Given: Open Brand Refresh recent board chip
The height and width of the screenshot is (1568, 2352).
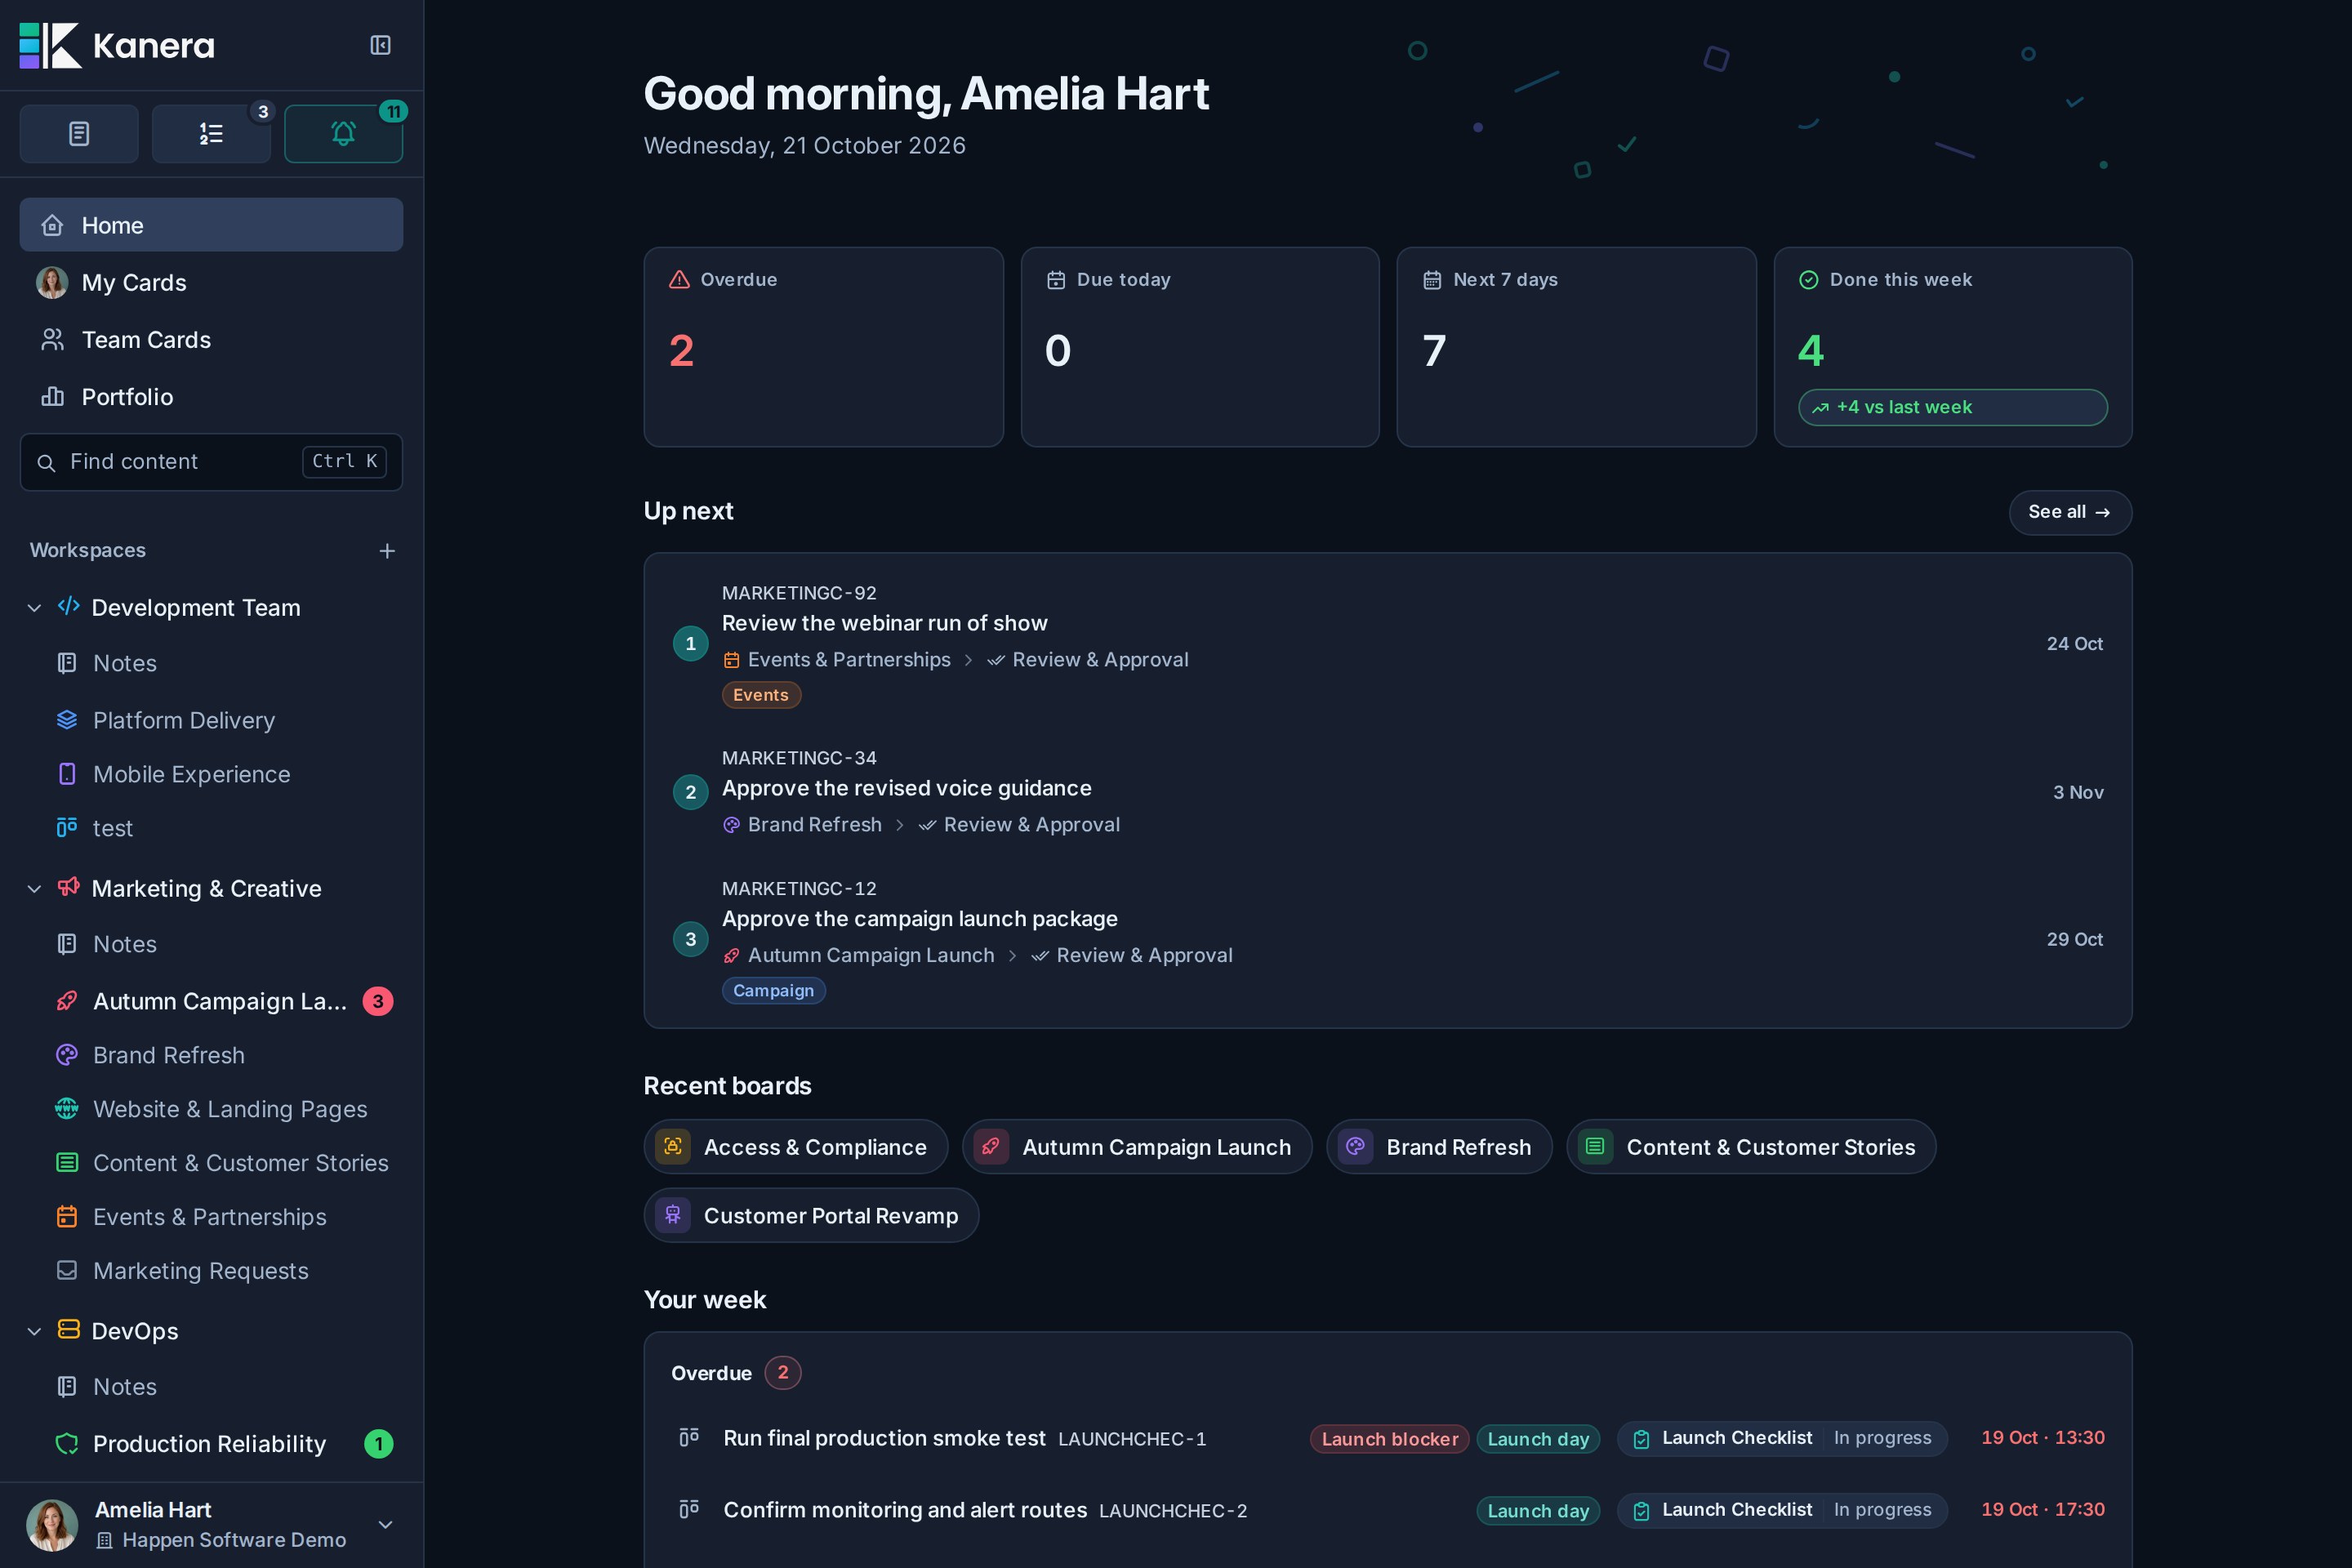Looking at the screenshot, I should [x=1439, y=1147].
